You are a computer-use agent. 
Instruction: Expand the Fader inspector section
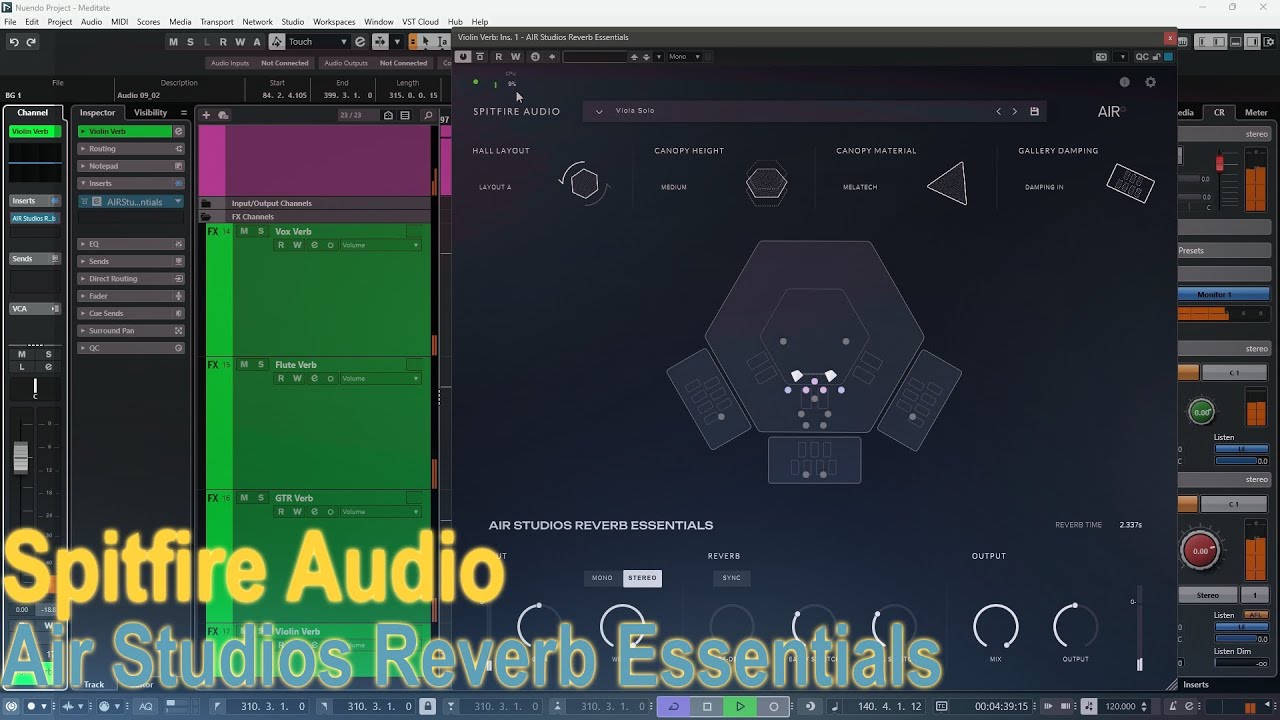(x=131, y=296)
